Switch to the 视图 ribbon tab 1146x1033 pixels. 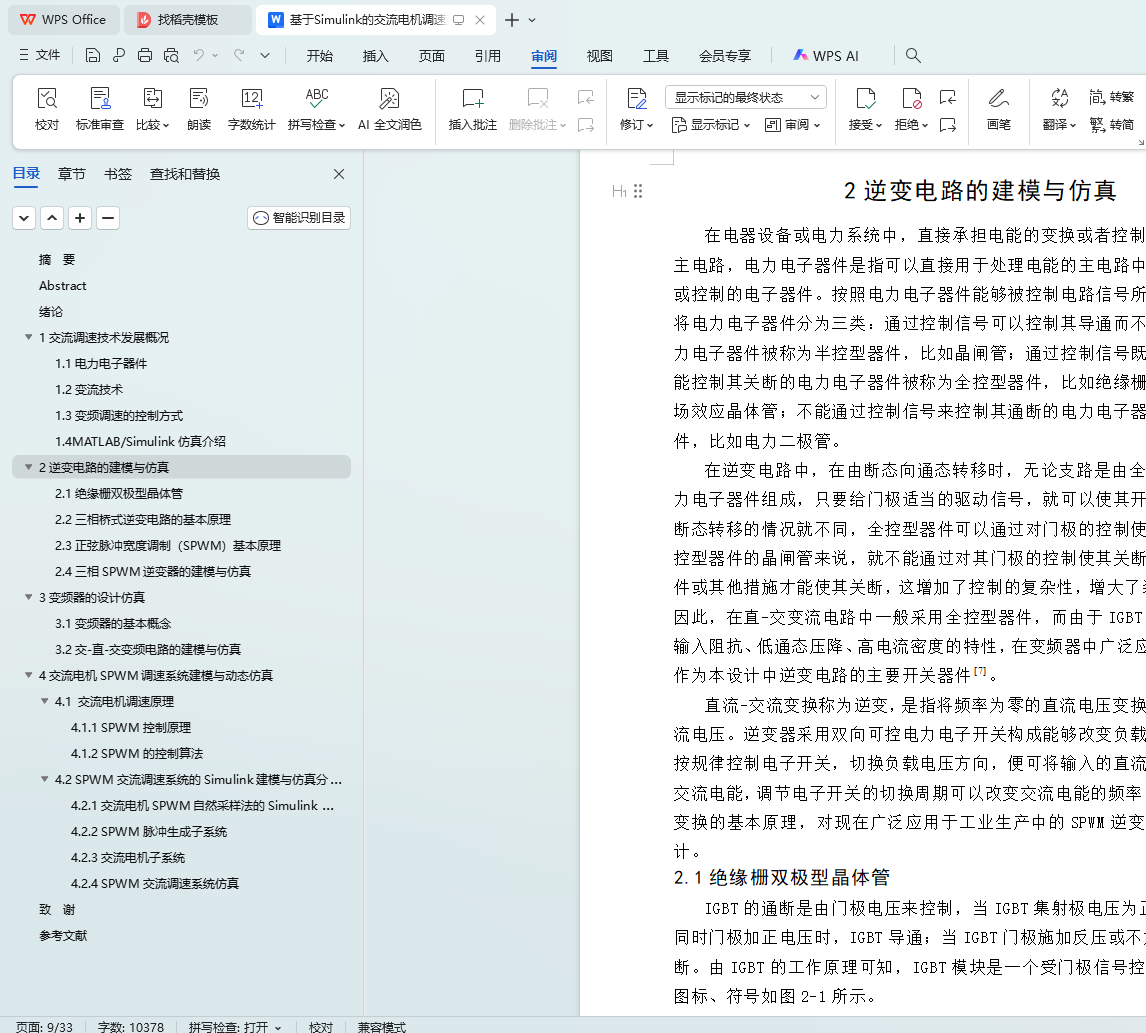(599, 56)
